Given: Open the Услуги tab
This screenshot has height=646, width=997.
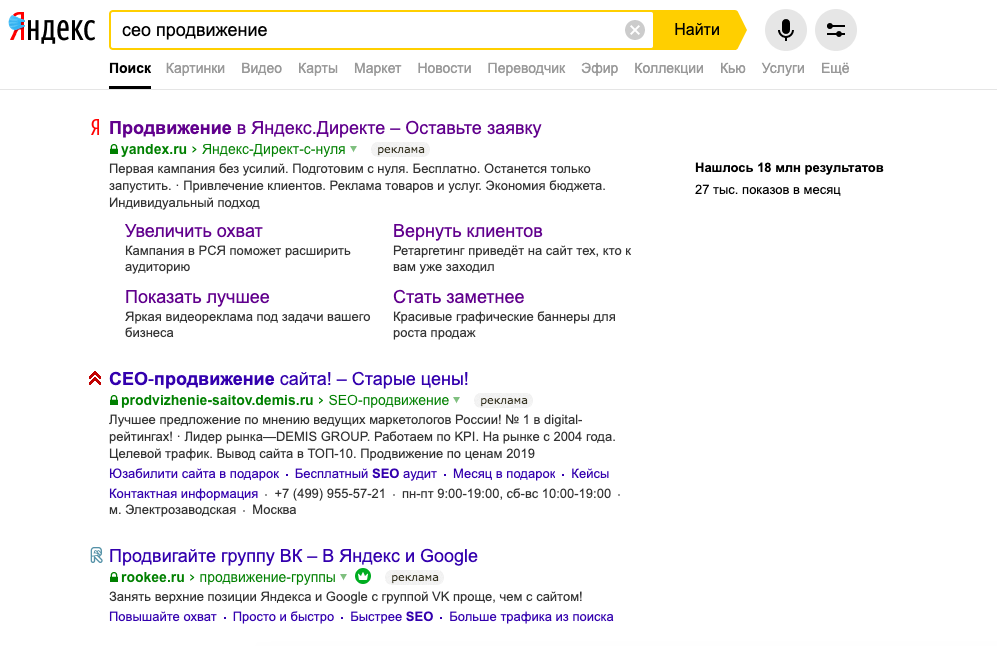Looking at the screenshot, I should tap(783, 68).
